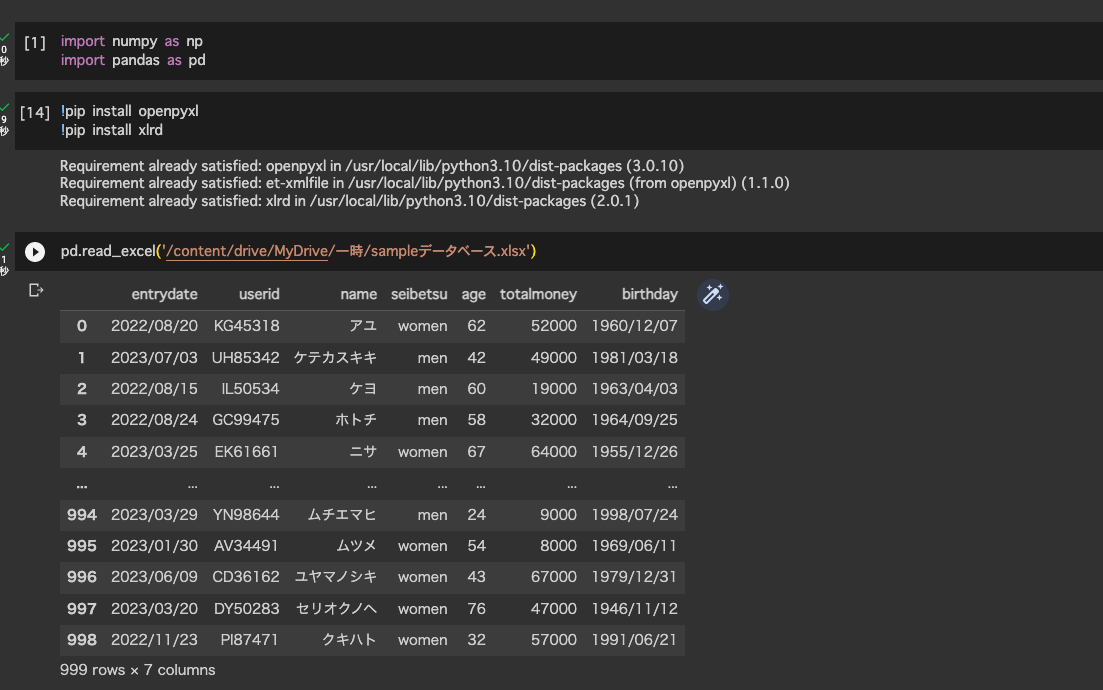The height and width of the screenshot is (690, 1103).
Task: Click into the import numpy code line
Action: (132, 41)
